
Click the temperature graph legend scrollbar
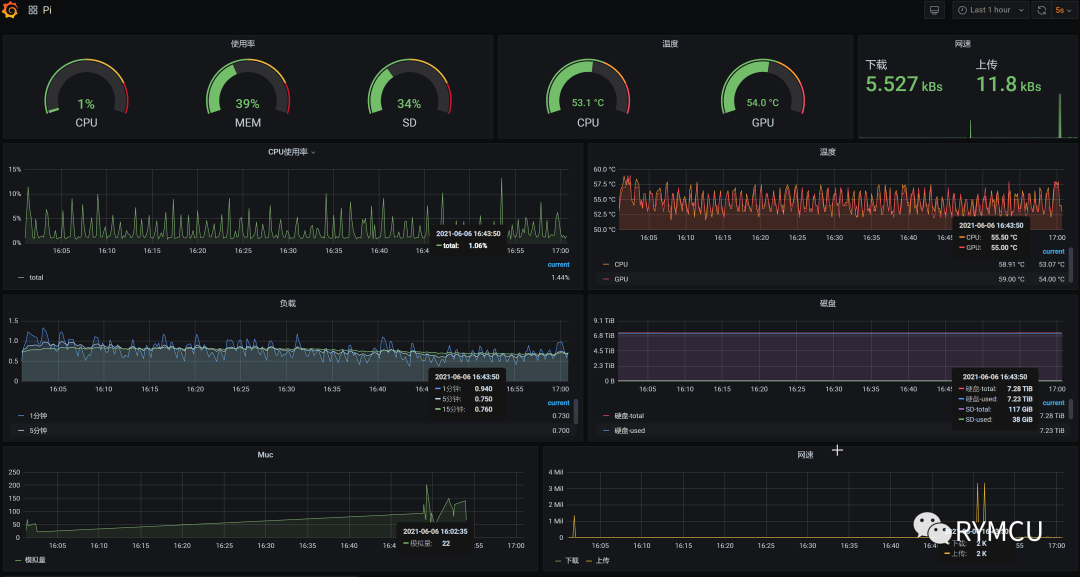1070,265
